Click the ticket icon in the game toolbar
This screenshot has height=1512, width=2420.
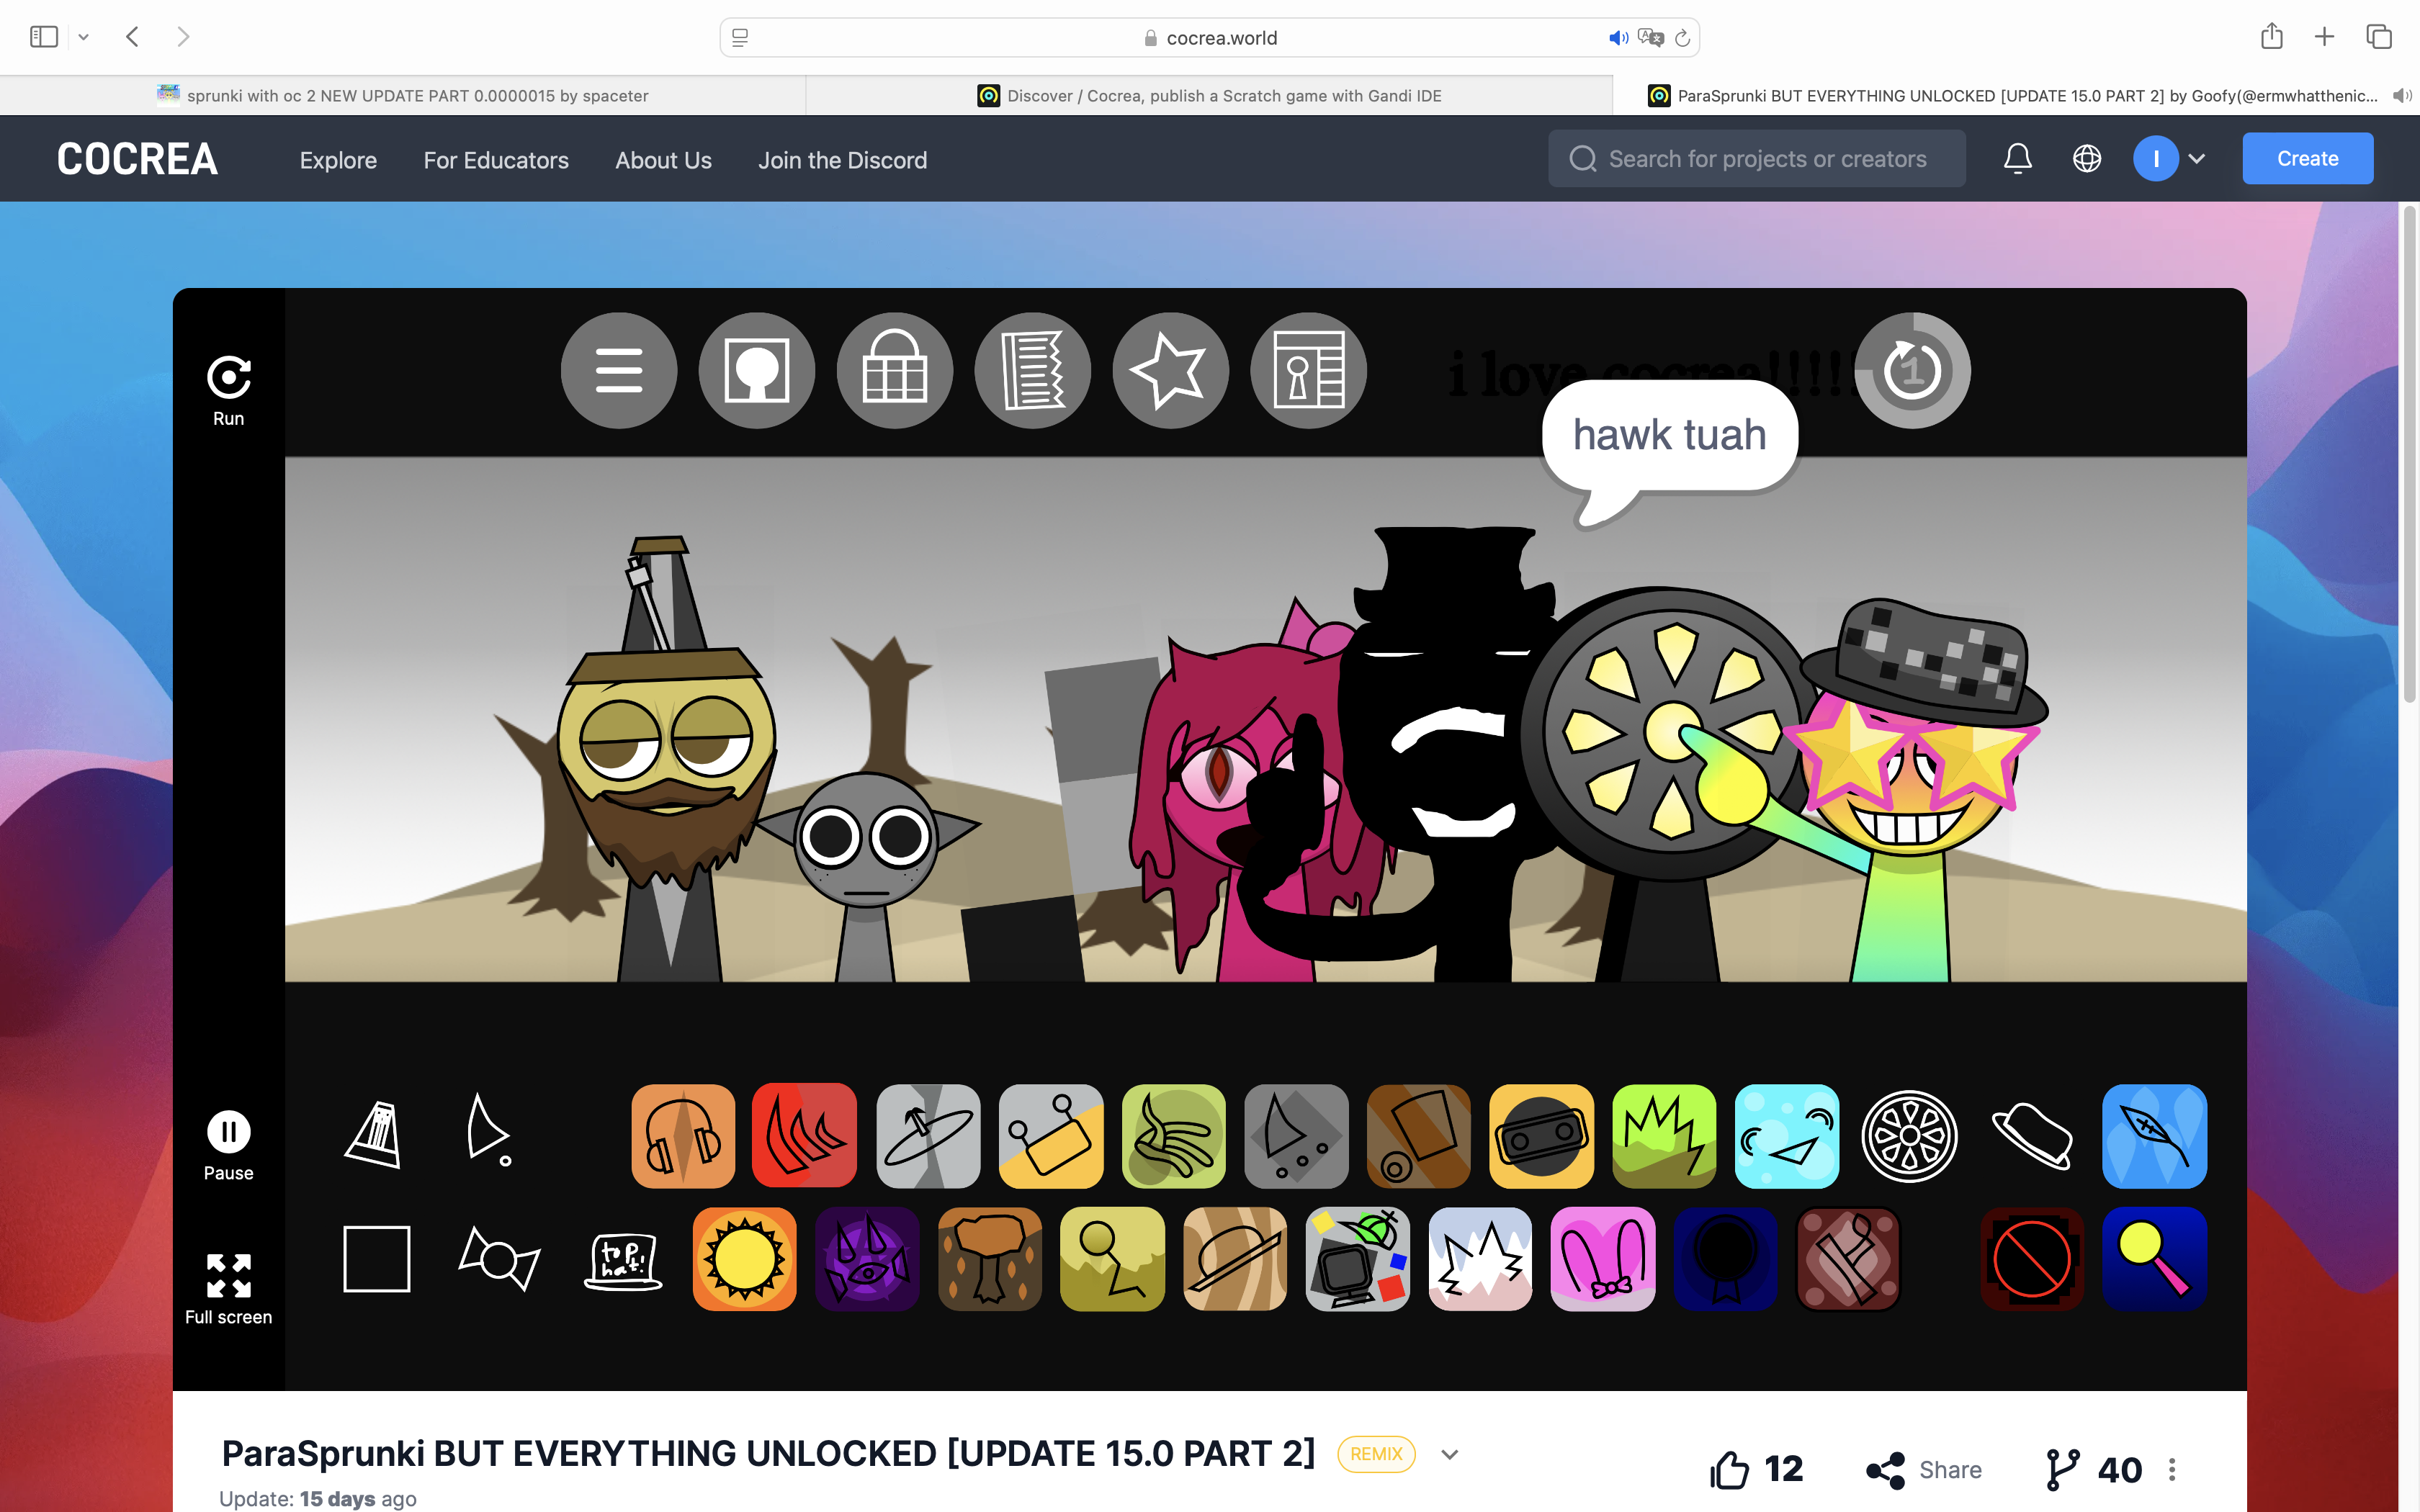1033,370
